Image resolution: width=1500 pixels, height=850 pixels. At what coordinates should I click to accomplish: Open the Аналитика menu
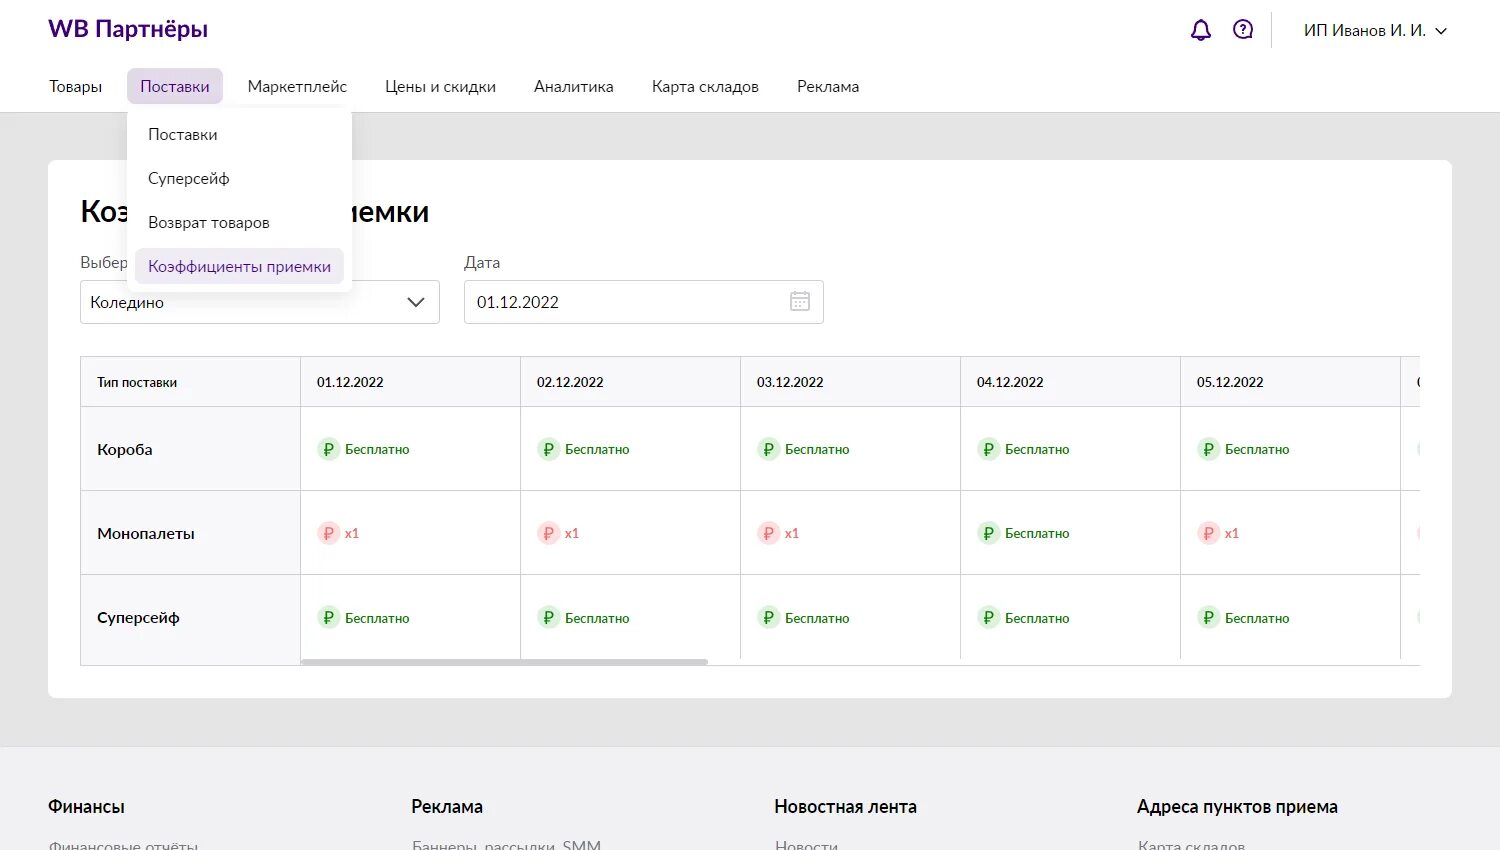point(574,86)
